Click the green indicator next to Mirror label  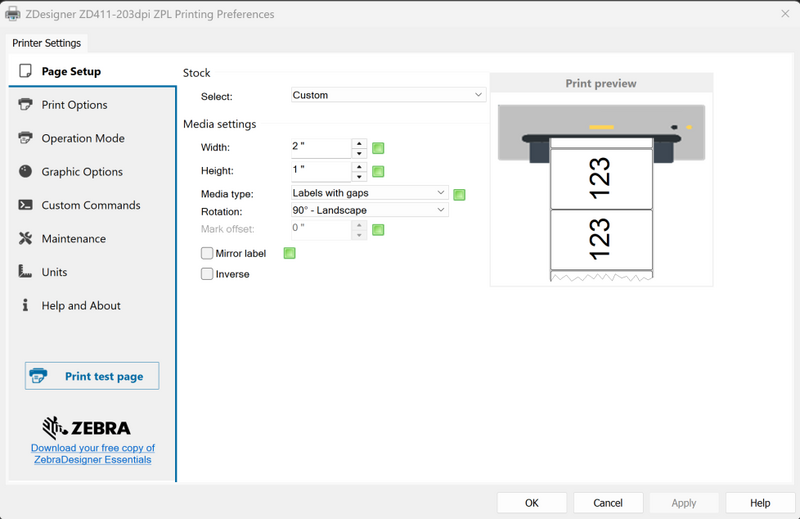[289, 253]
